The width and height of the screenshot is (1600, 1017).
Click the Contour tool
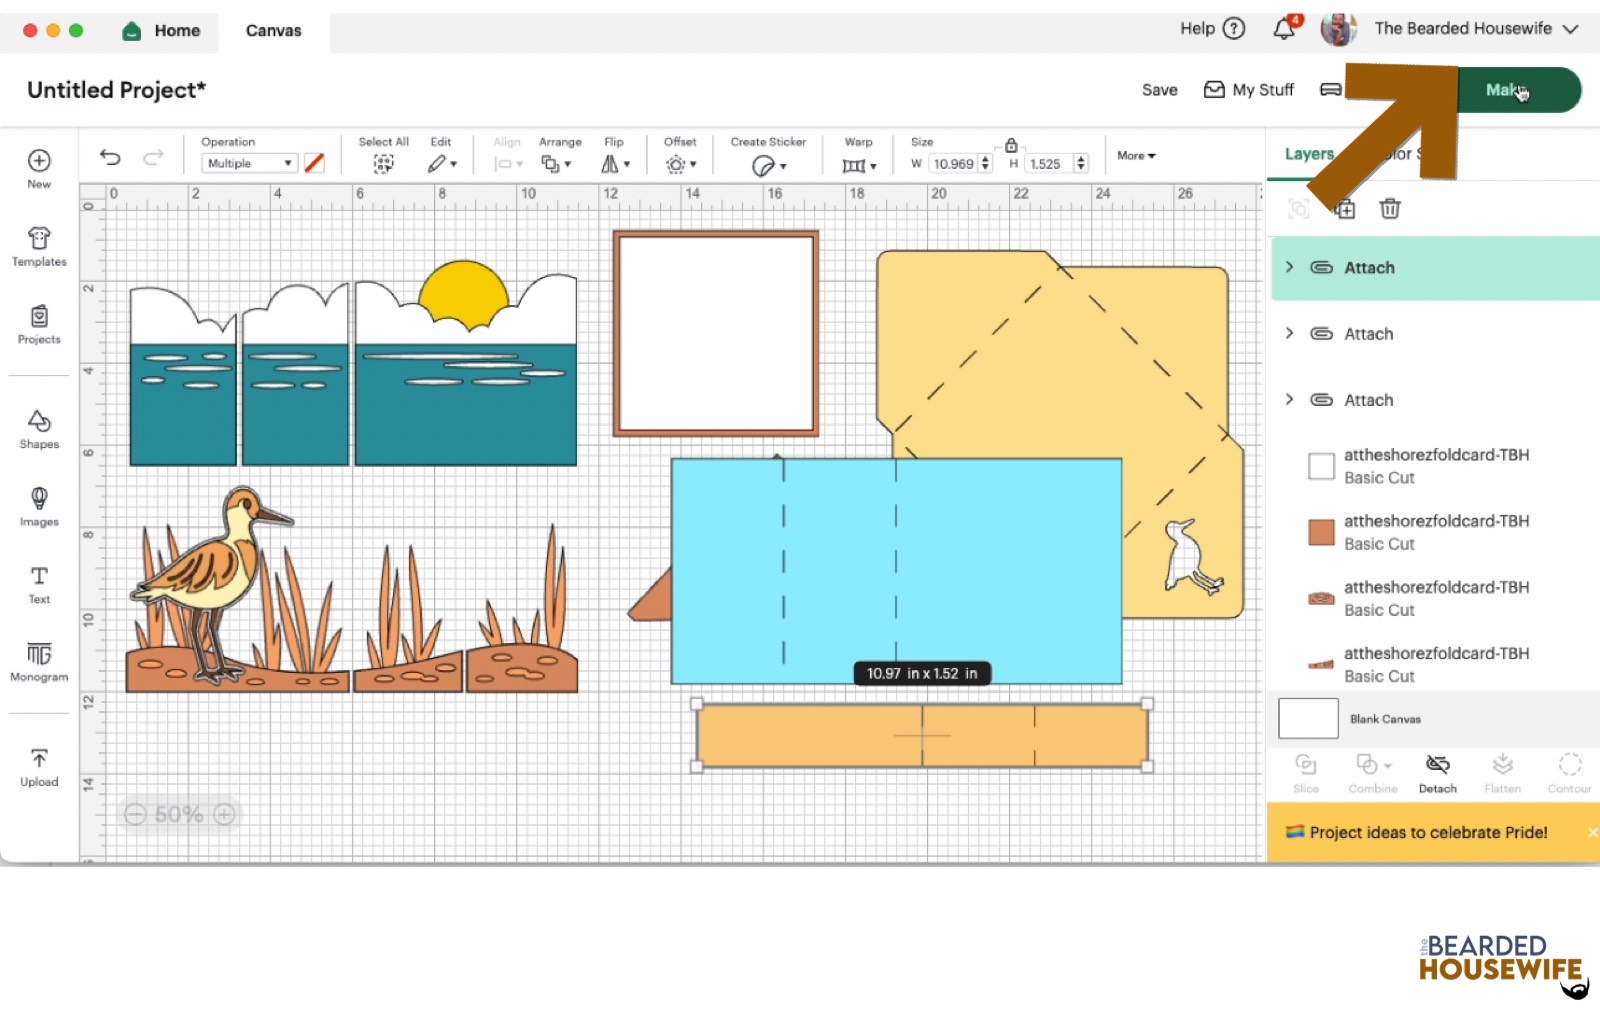[x=1570, y=773]
